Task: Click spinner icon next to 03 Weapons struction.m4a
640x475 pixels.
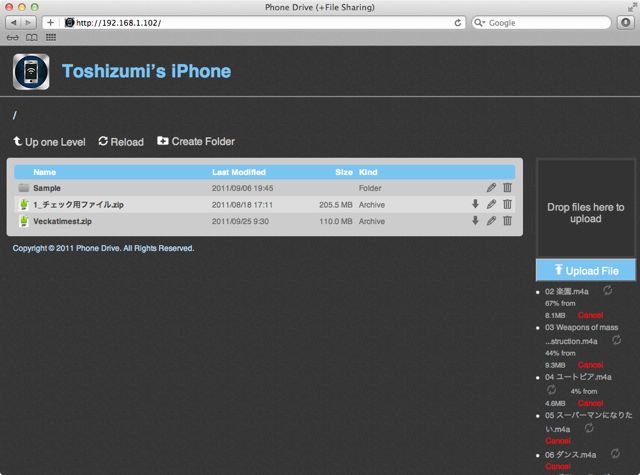Action: click(x=616, y=340)
